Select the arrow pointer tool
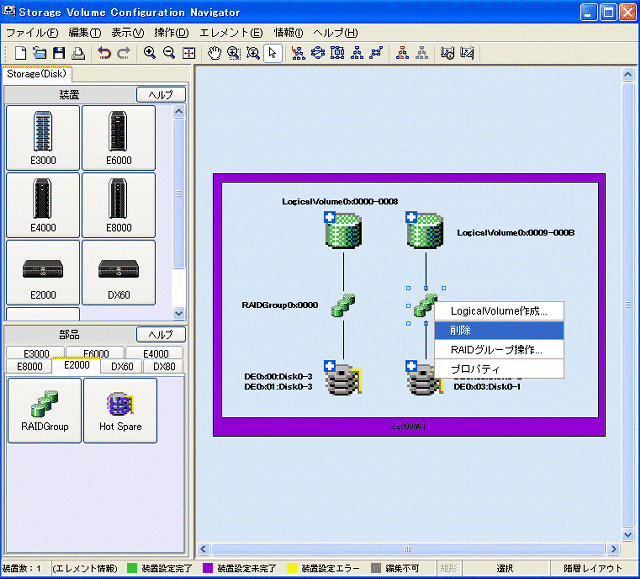The height and width of the screenshot is (579, 640). tap(273, 53)
